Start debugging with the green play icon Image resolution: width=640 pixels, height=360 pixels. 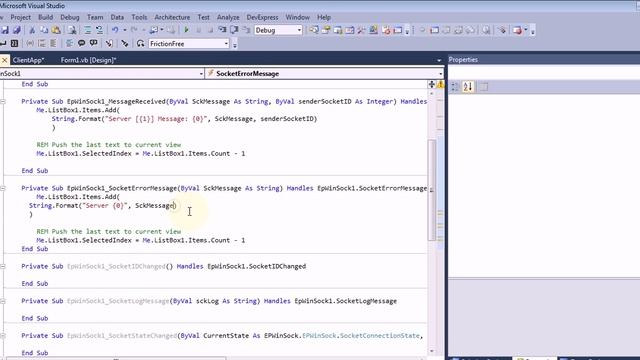[187, 30]
